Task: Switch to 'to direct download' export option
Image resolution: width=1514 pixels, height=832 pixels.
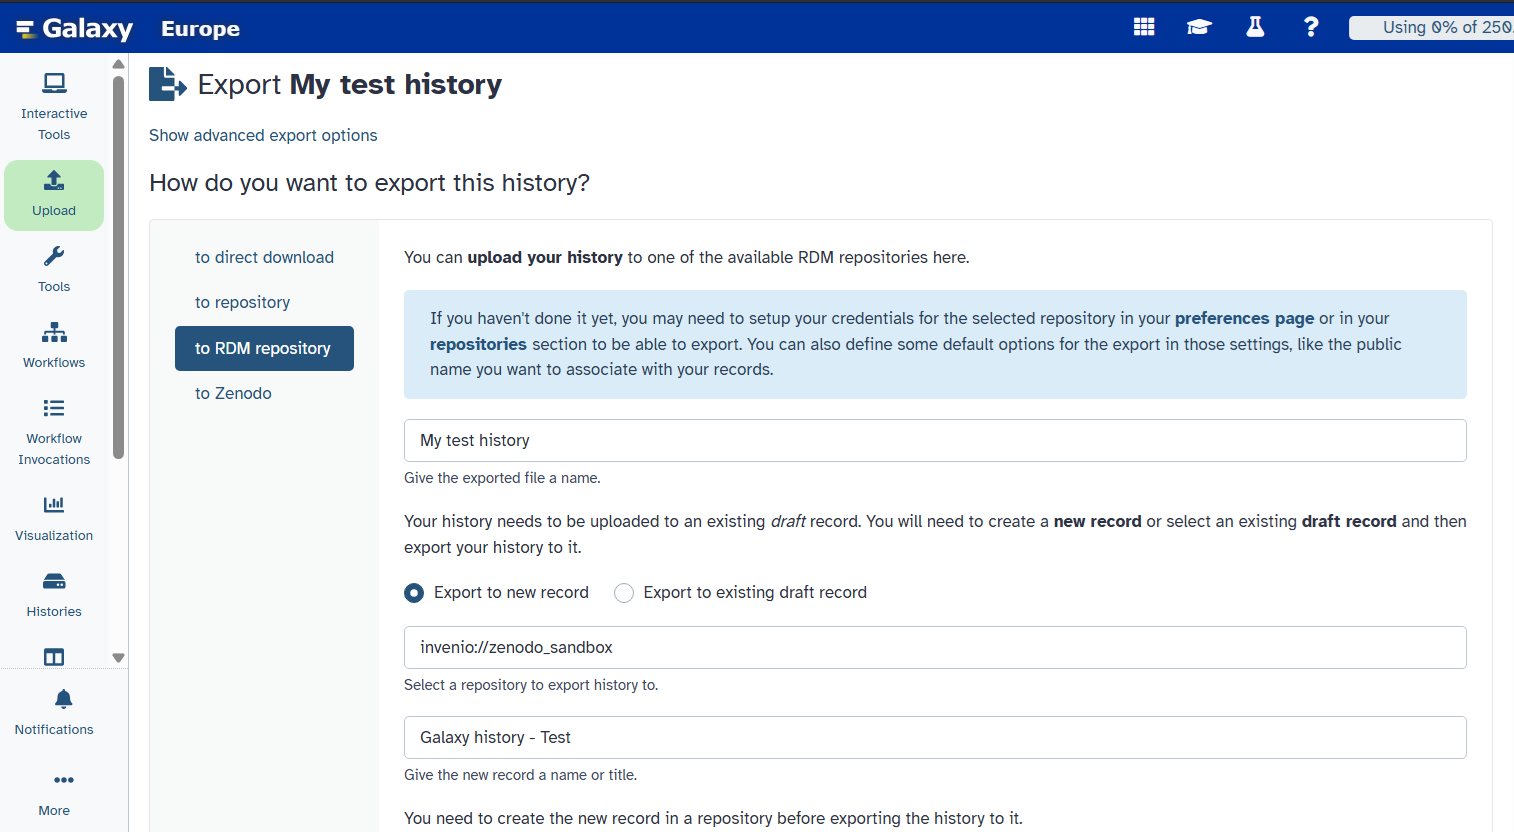Action: [x=264, y=257]
